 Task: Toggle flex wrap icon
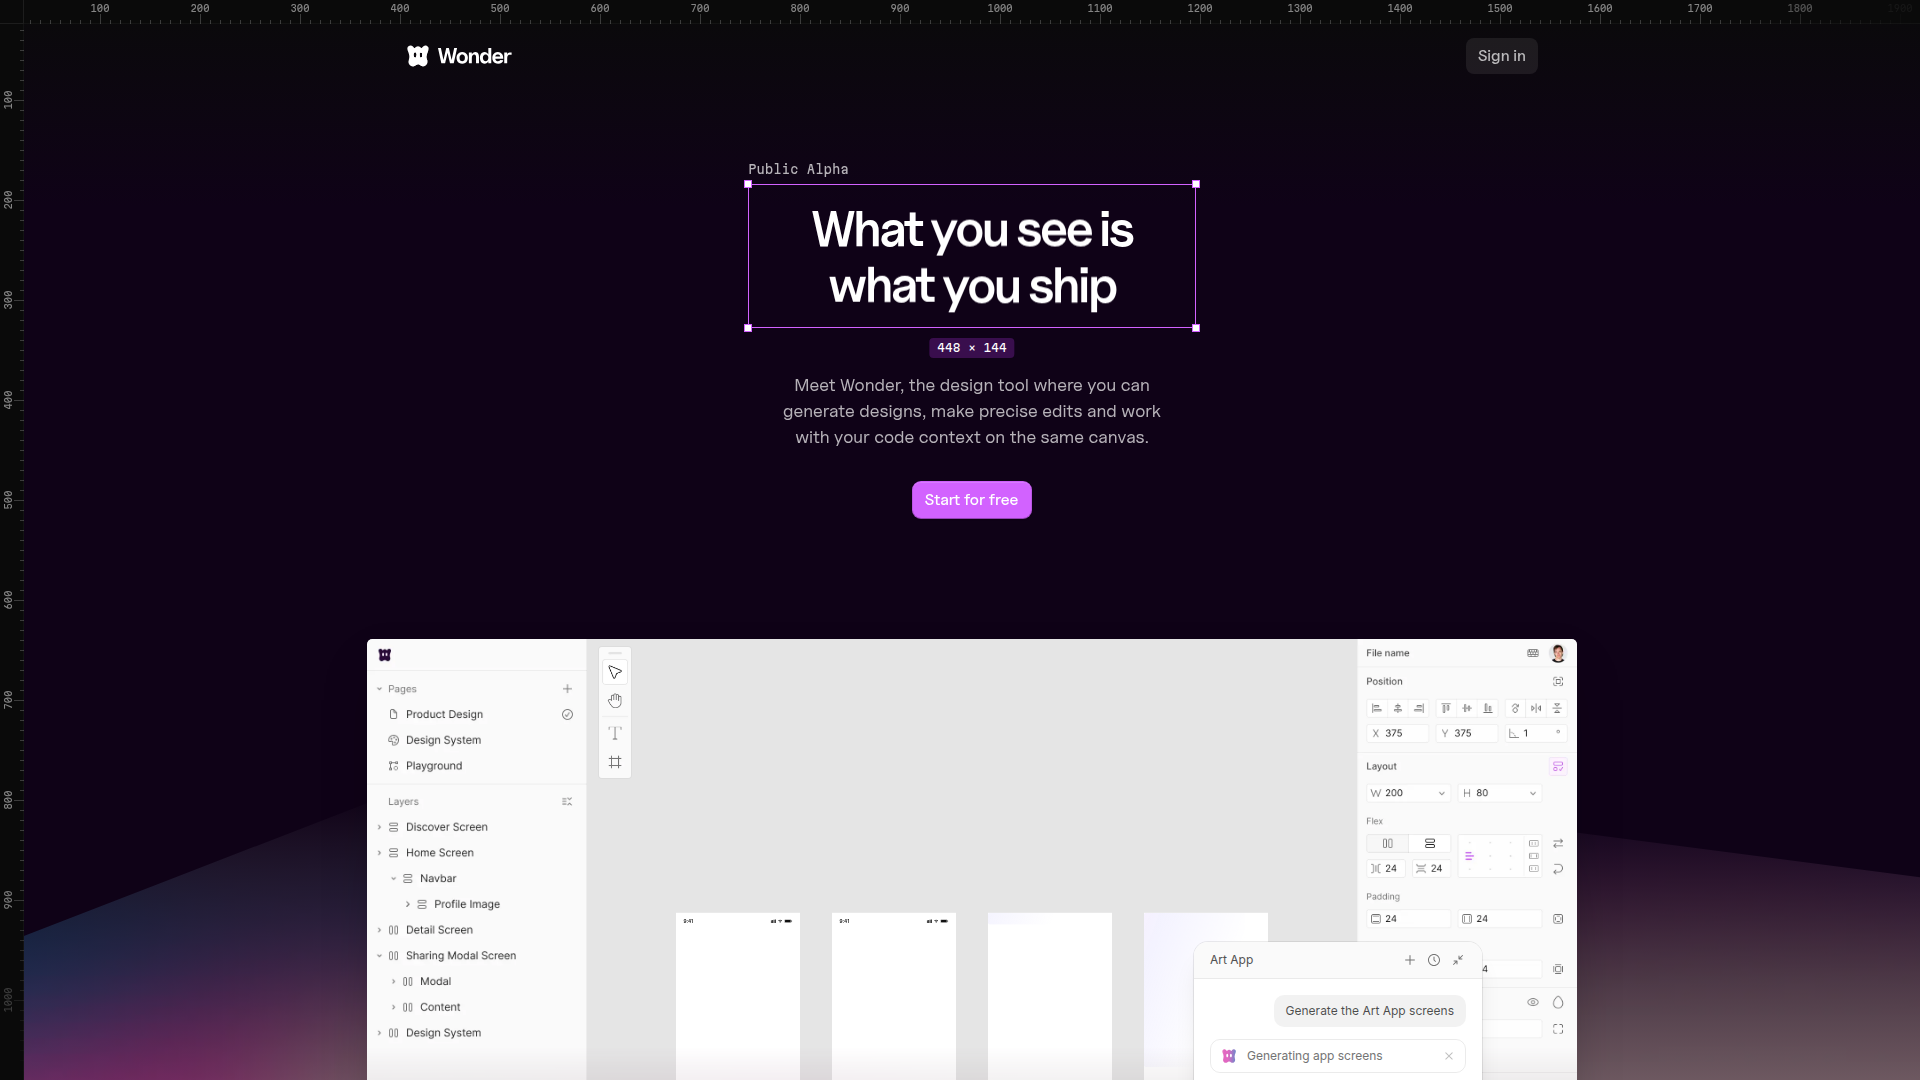point(1558,869)
